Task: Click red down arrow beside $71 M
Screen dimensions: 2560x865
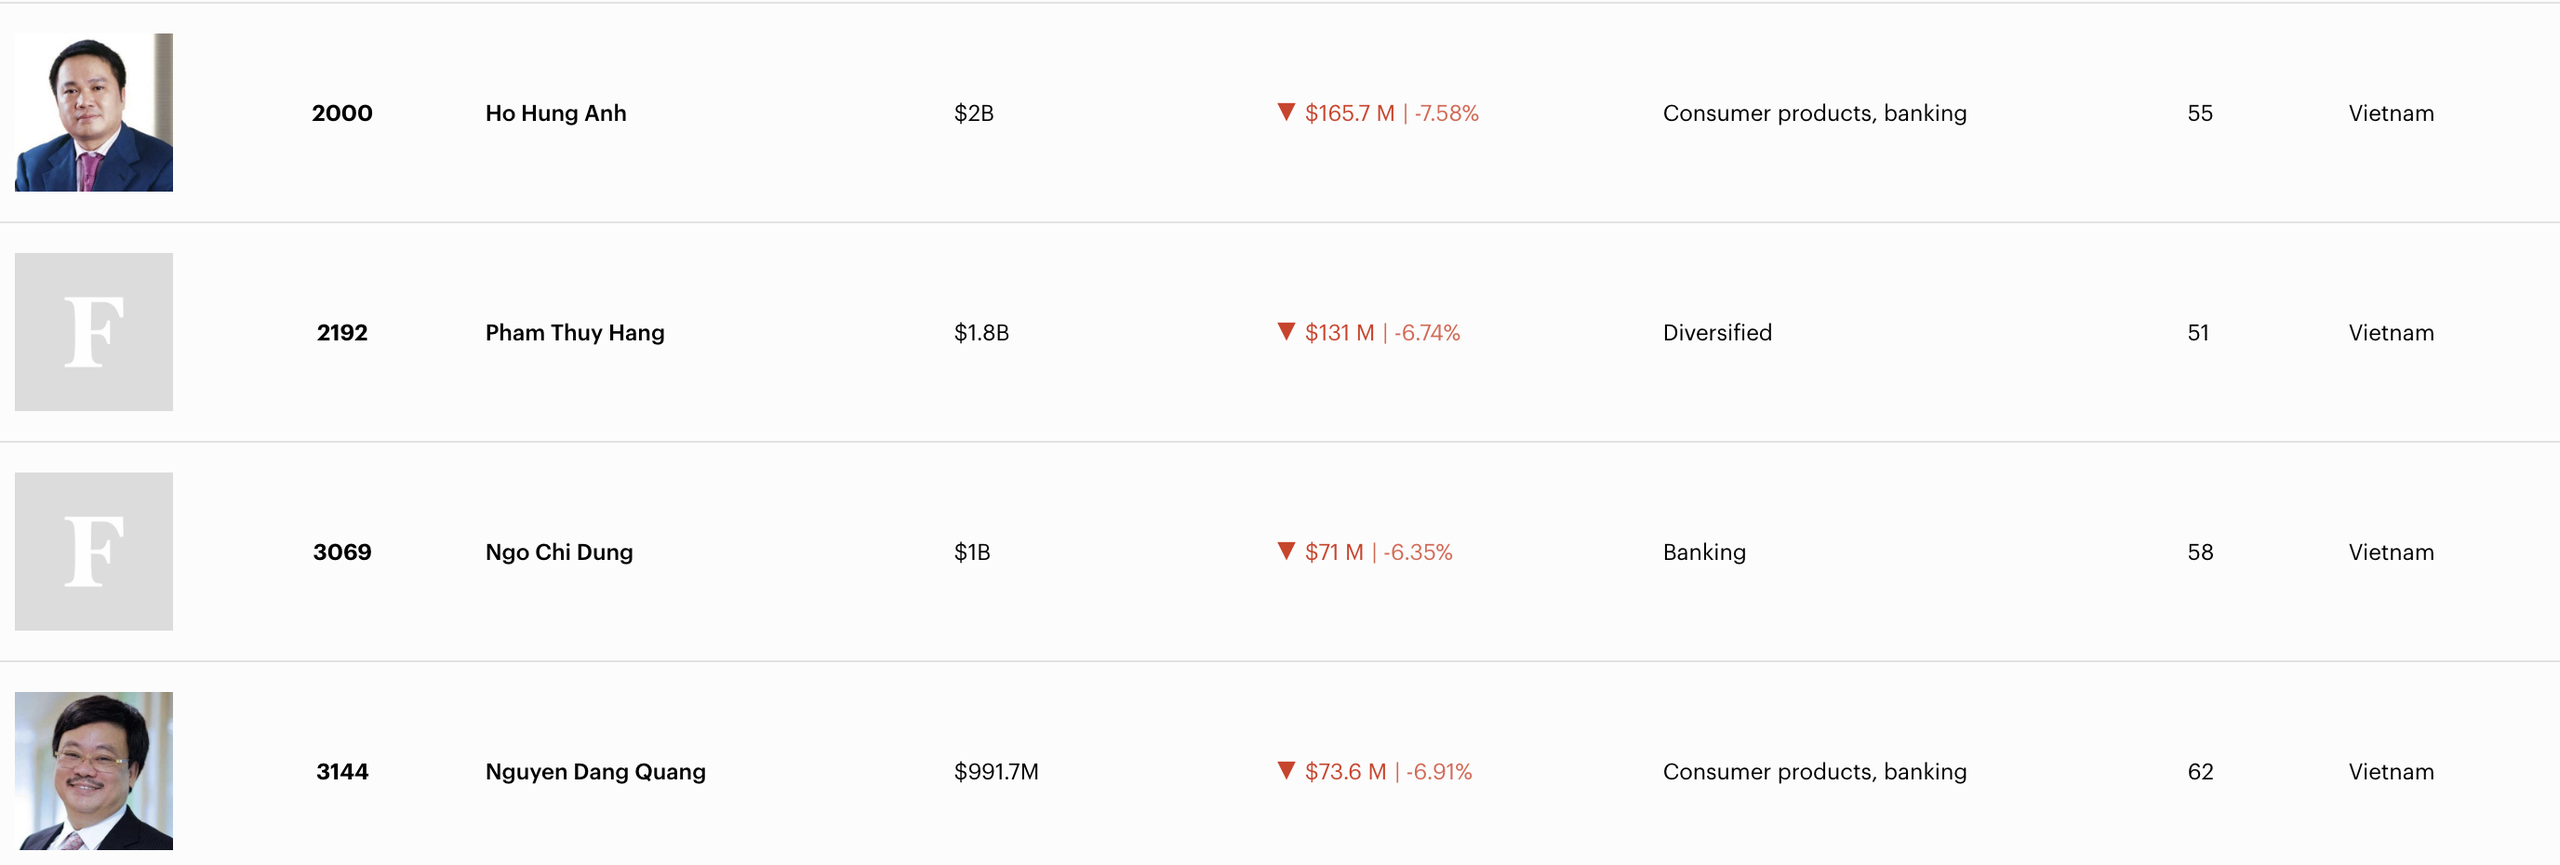Action: click(1286, 551)
